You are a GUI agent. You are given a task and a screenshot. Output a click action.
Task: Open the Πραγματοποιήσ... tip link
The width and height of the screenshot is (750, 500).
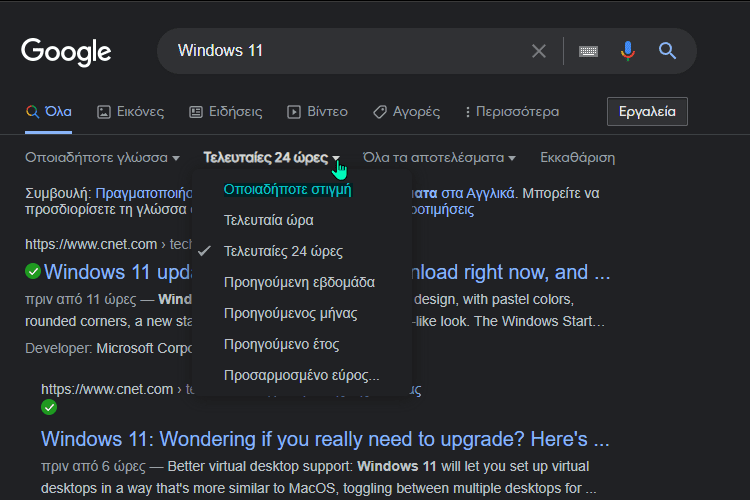[x=143, y=193]
